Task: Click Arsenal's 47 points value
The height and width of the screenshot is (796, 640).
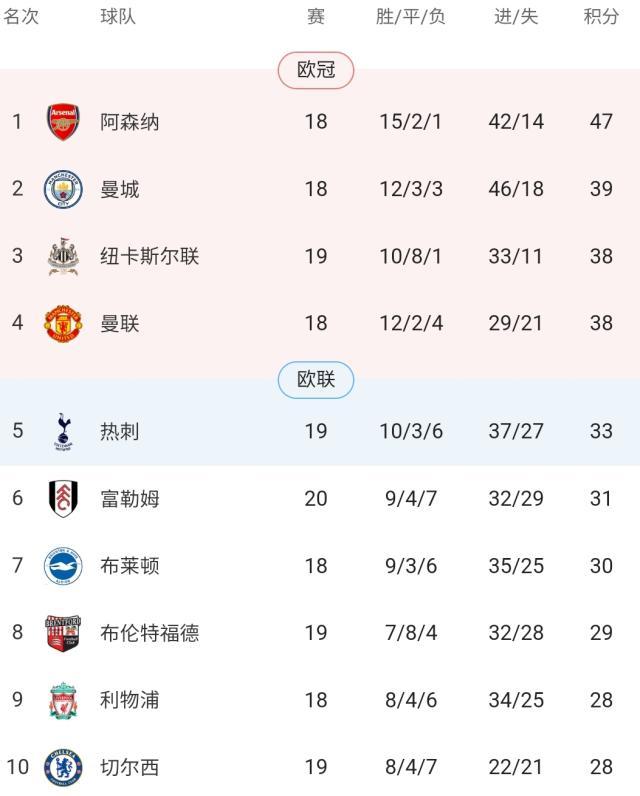Action: coord(601,122)
